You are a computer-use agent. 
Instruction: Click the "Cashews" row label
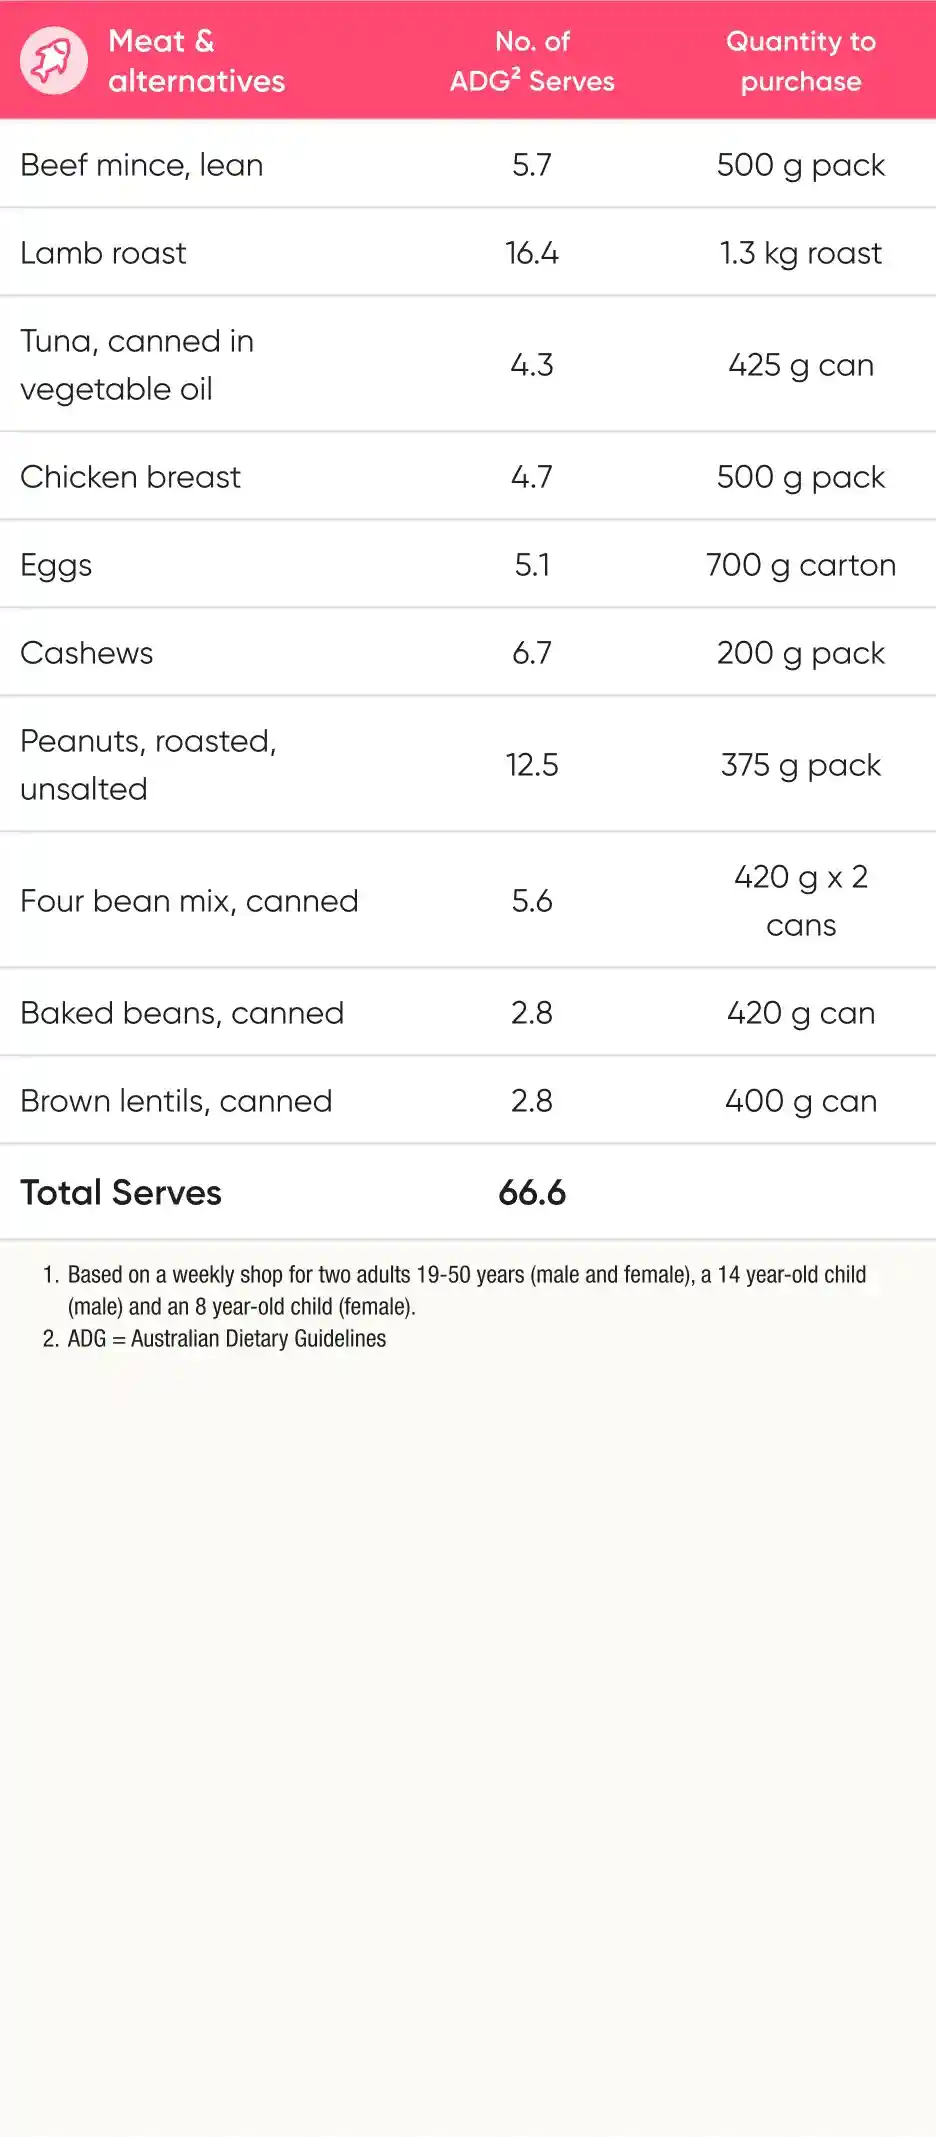[87, 653]
